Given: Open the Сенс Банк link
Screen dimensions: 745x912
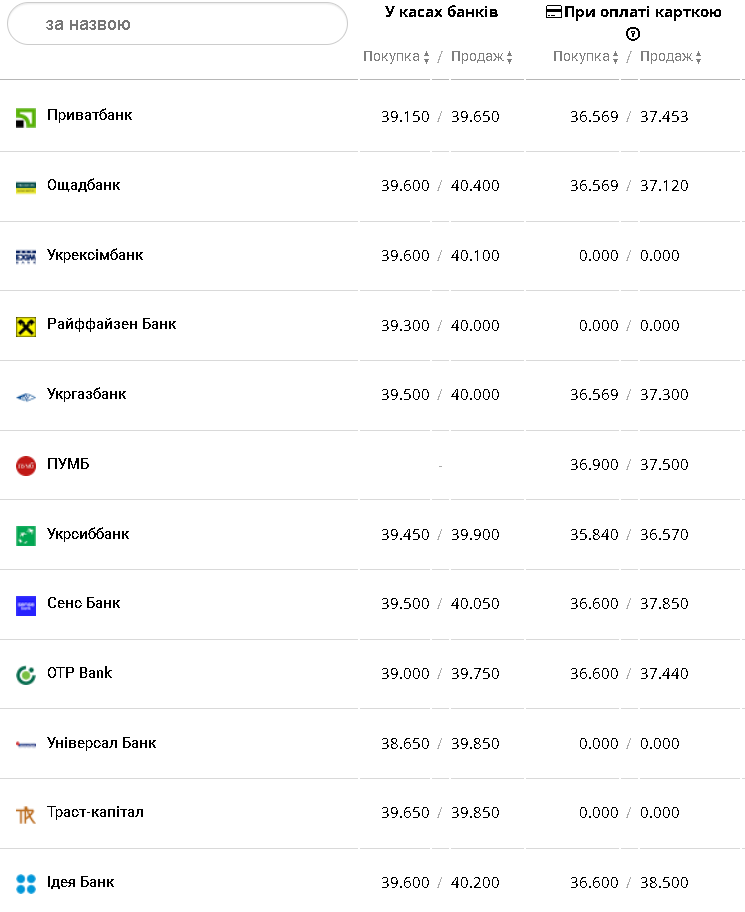Looking at the screenshot, I should coord(84,603).
